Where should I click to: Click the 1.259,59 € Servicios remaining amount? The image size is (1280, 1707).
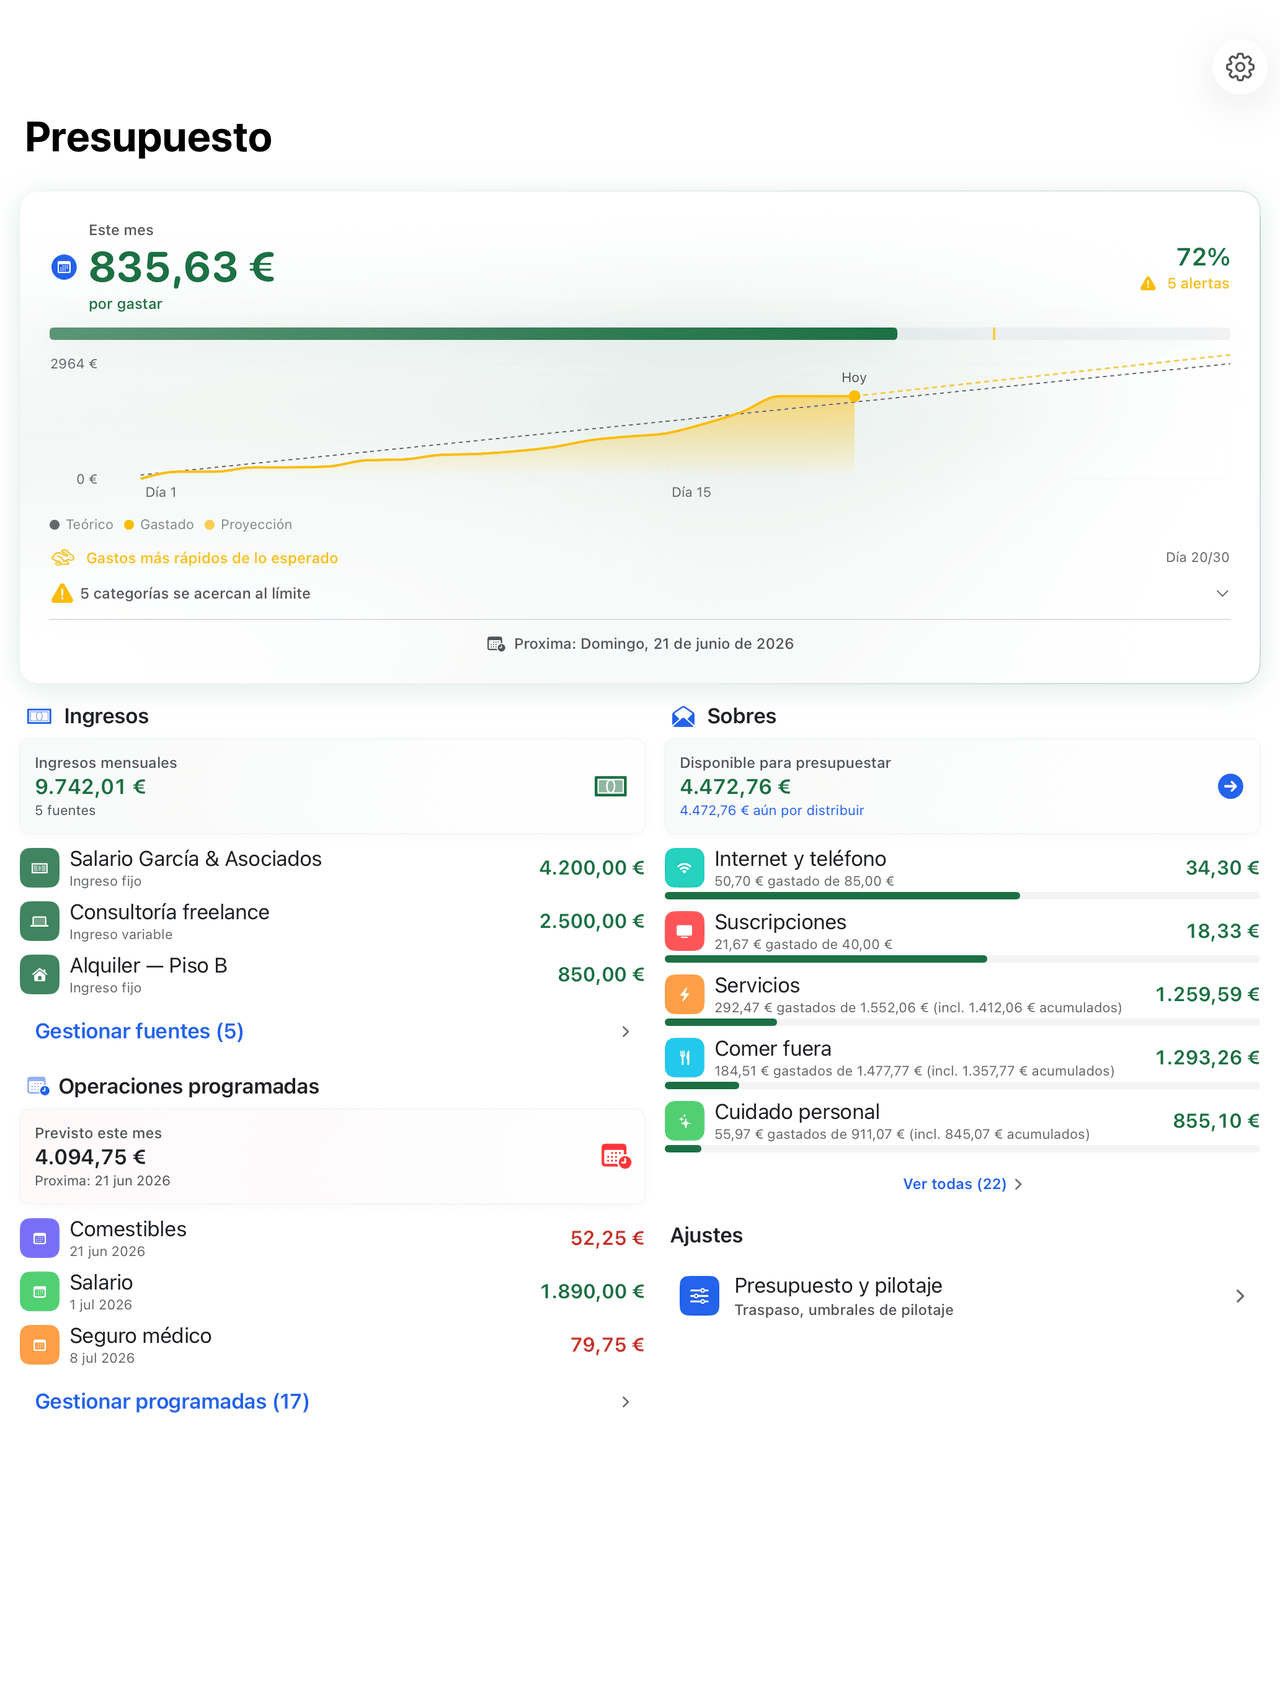pyautogui.click(x=1207, y=994)
